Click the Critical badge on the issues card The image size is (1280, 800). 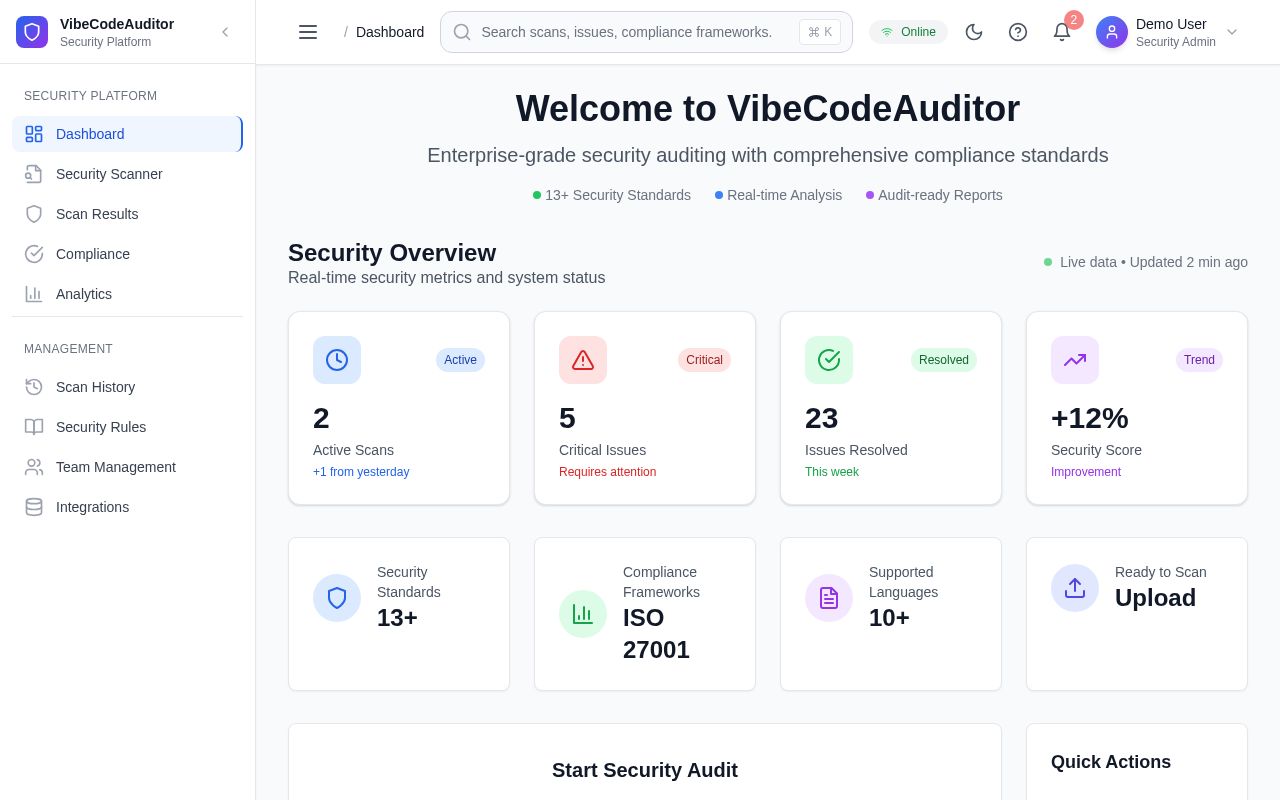point(704,360)
